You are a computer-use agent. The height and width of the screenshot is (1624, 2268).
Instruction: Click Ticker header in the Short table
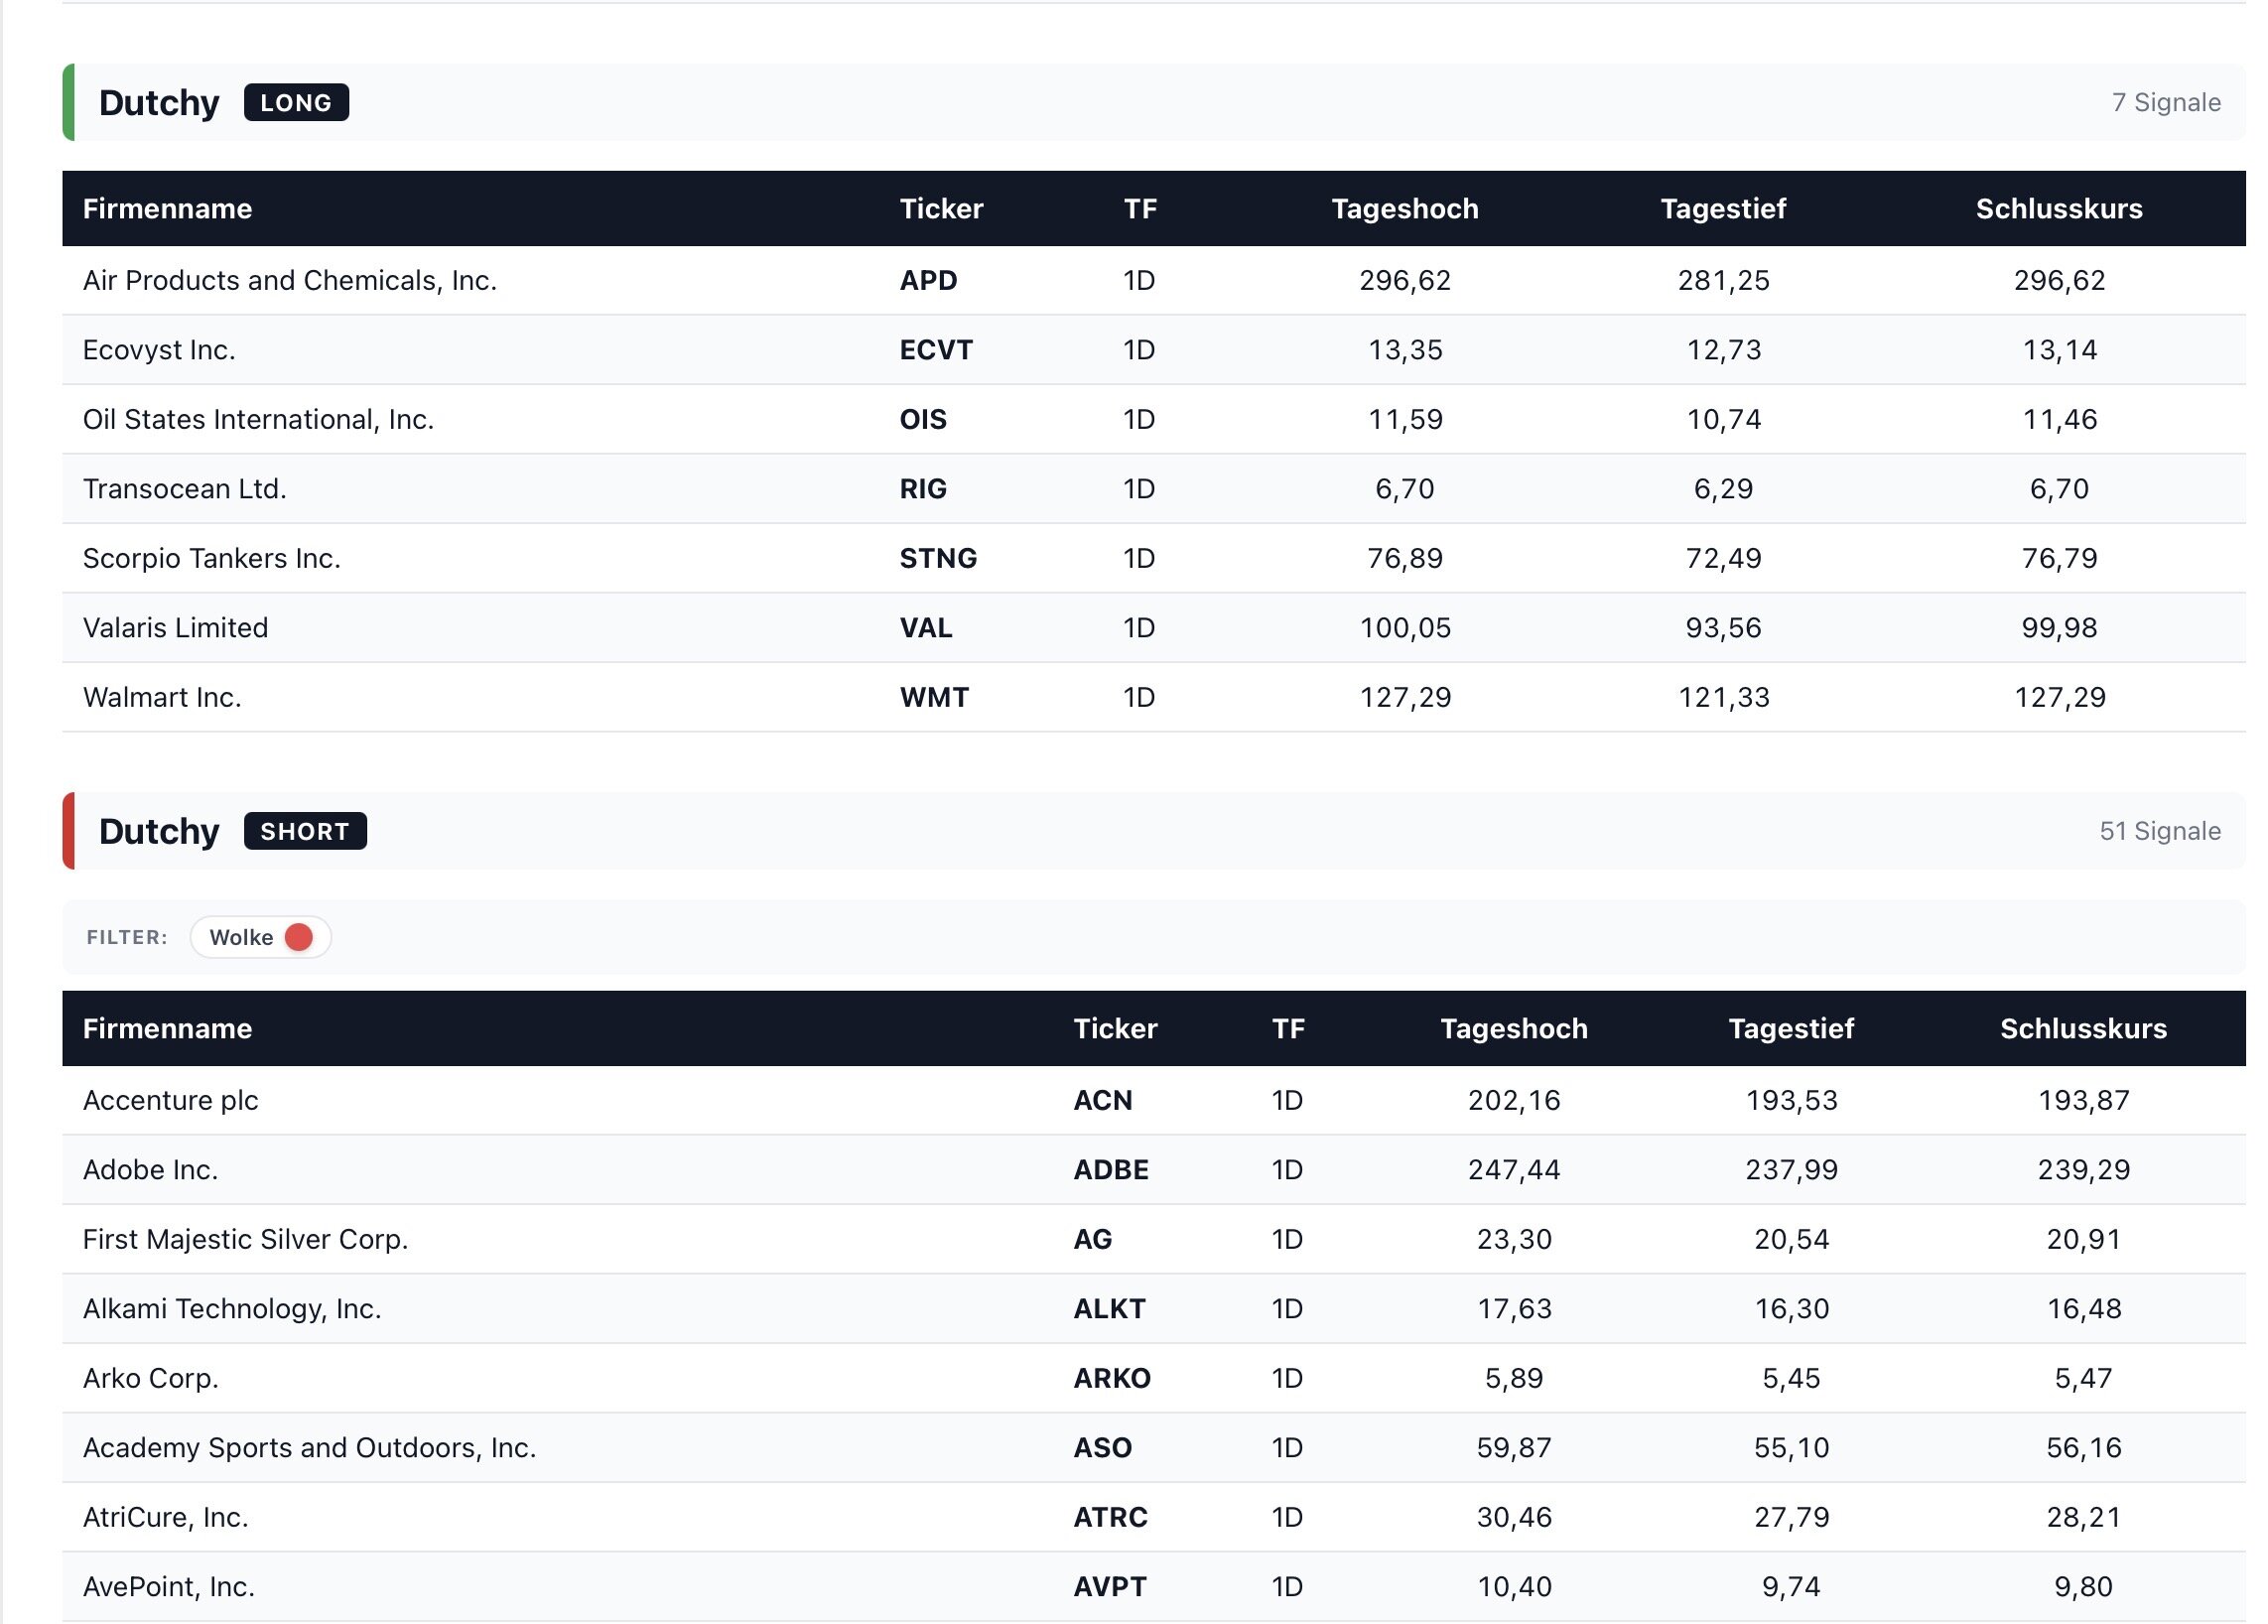coord(1114,1029)
